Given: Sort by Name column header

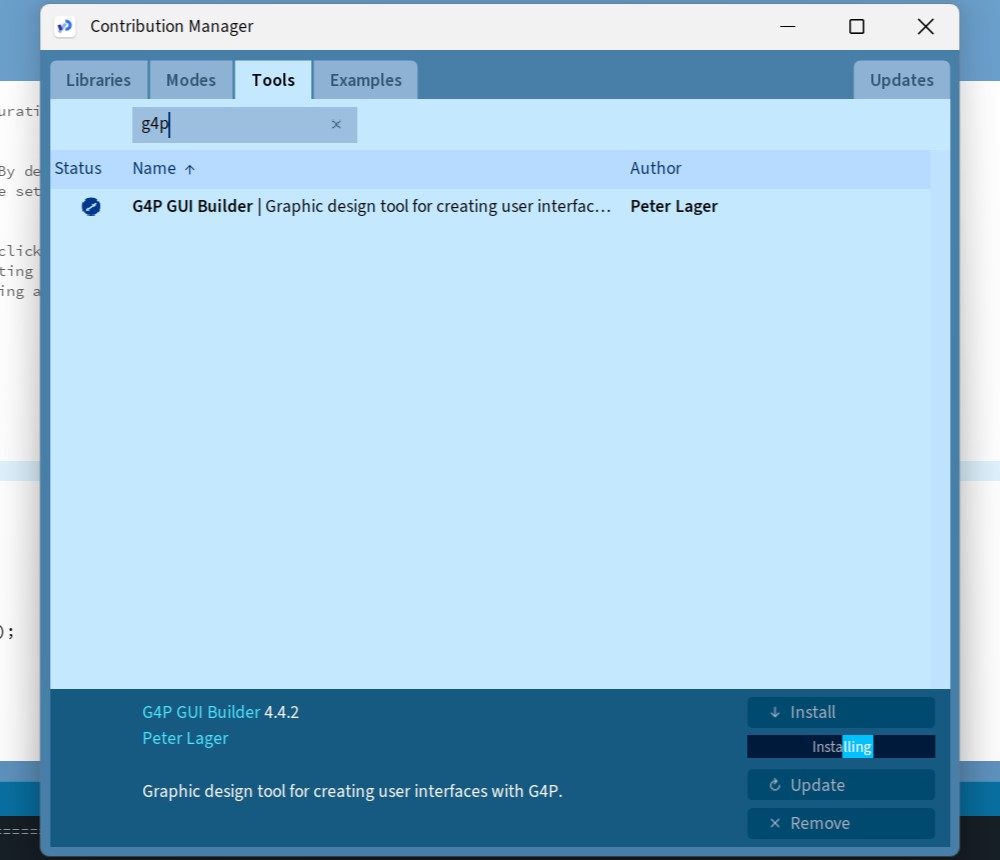Looking at the screenshot, I should coord(163,168).
